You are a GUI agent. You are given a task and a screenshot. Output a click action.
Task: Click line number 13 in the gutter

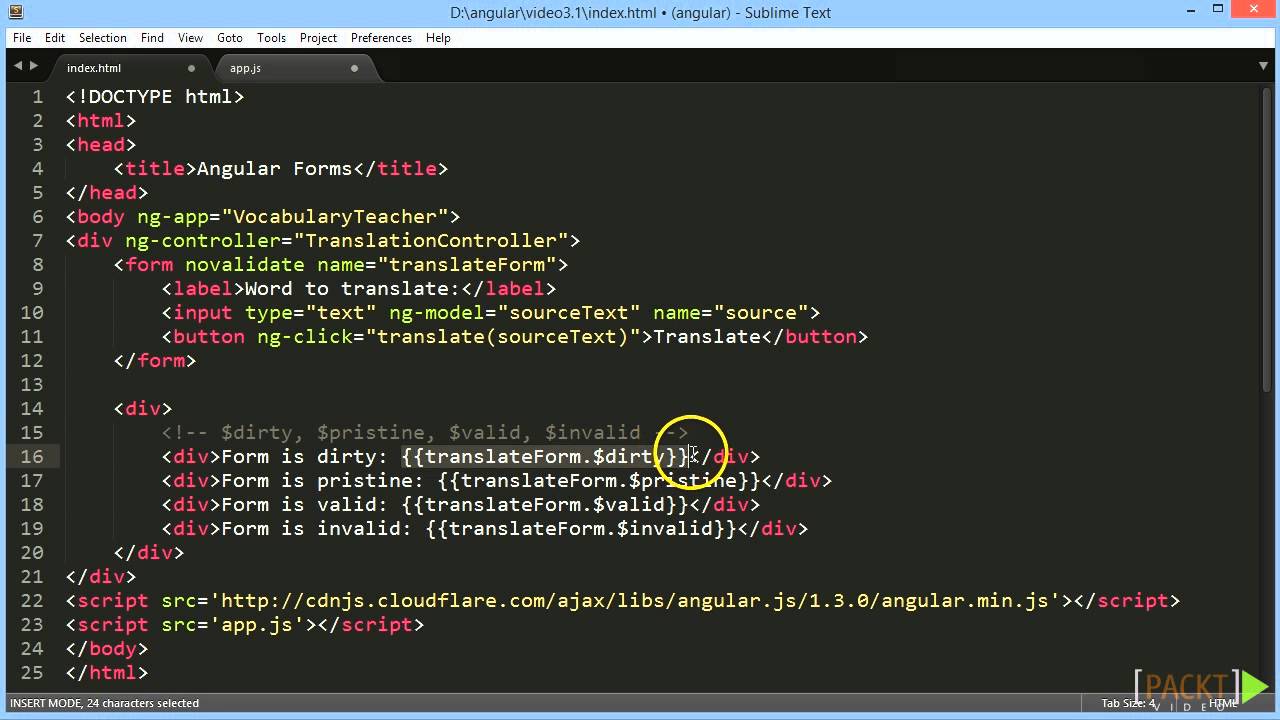[x=32, y=385]
